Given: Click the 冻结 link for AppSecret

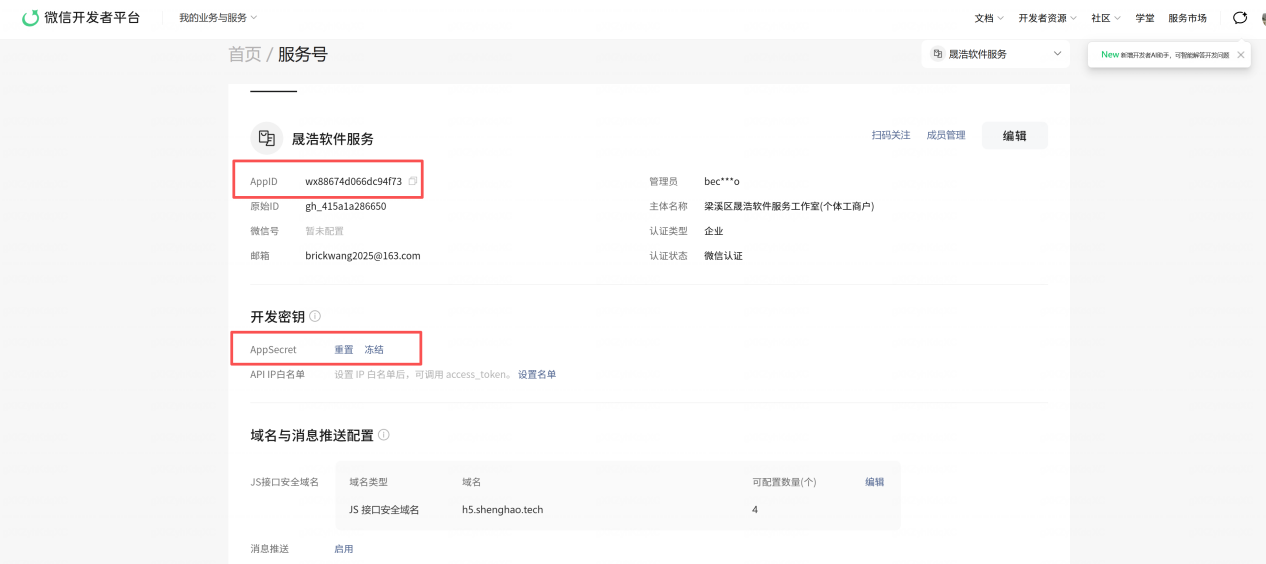Looking at the screenshot, I should click(x=374, y=350).
